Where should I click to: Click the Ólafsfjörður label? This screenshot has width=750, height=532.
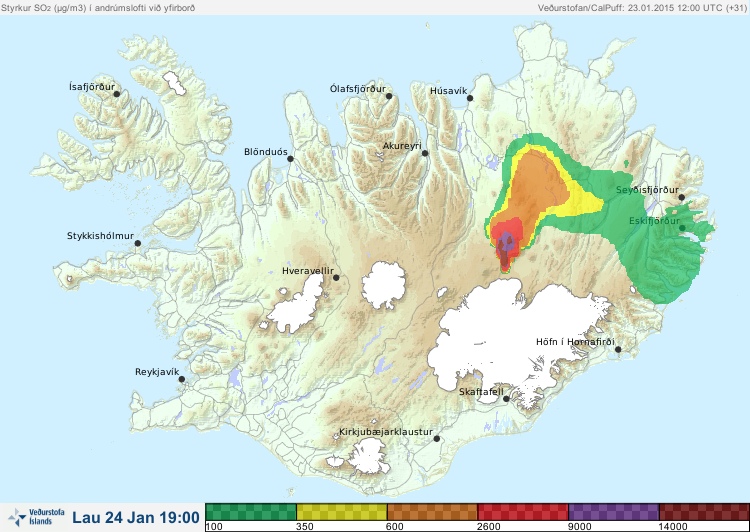point(358,89)
